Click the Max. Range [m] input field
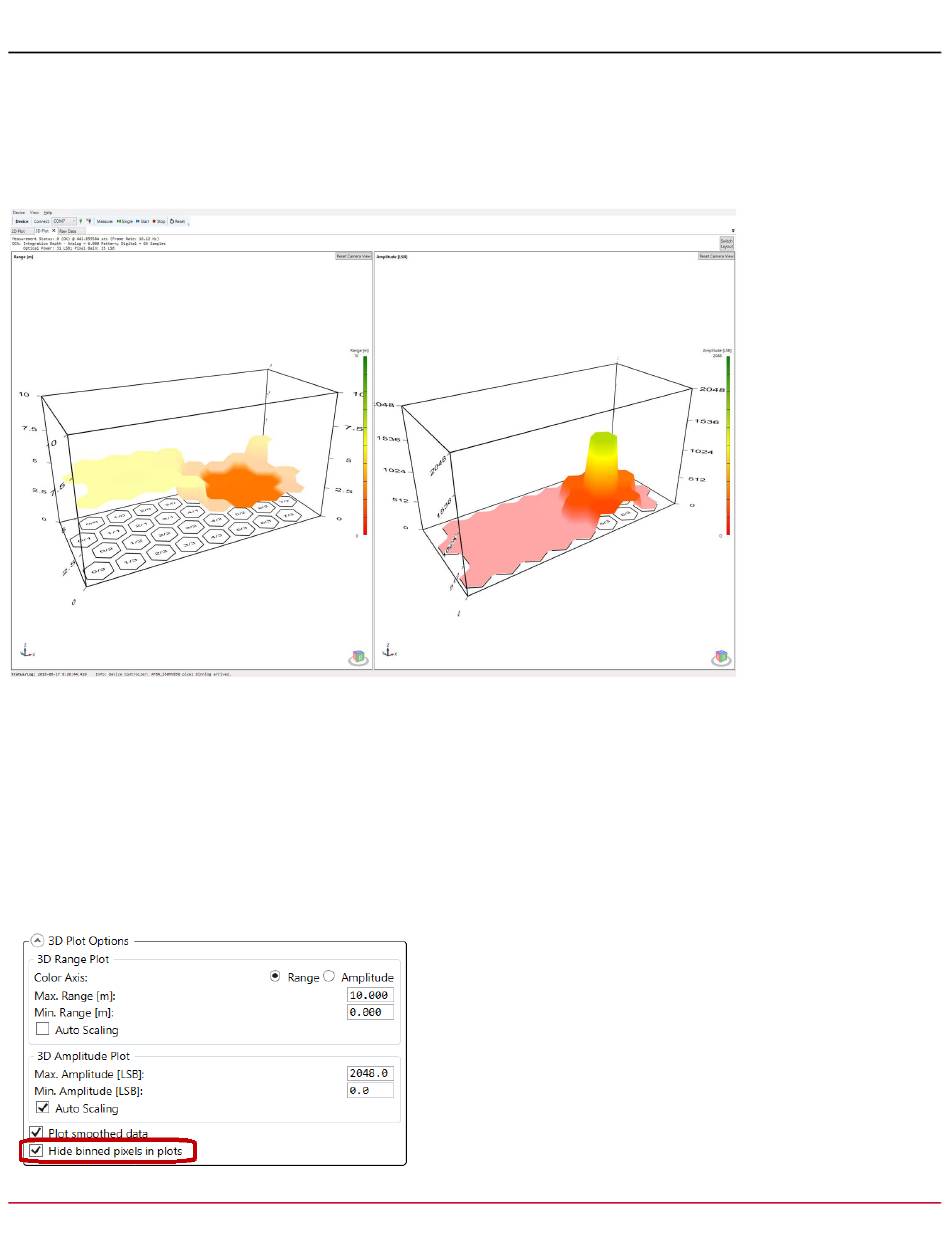This screenshot has height=1260, width=950. click(369, 995)
